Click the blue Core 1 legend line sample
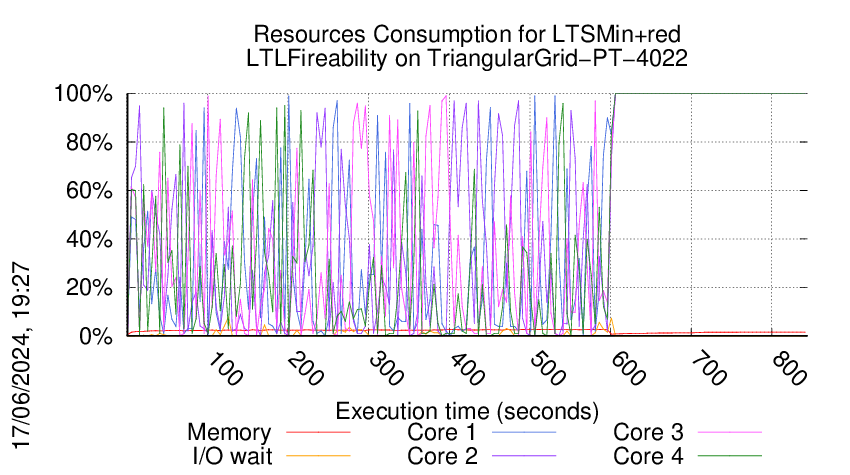850x475 pixels. coord(524,432)
